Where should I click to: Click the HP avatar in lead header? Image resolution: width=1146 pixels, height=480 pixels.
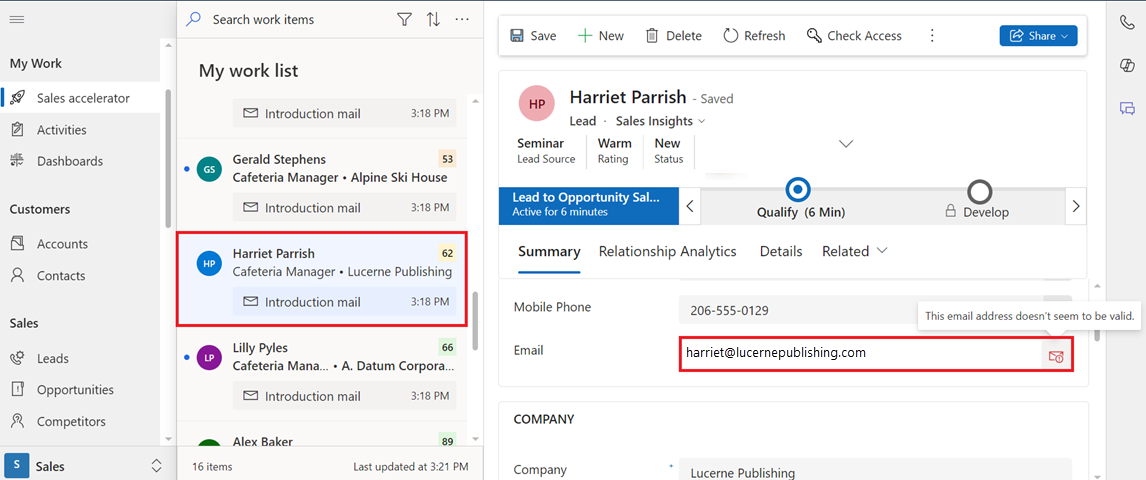click(x=537, y=104)
